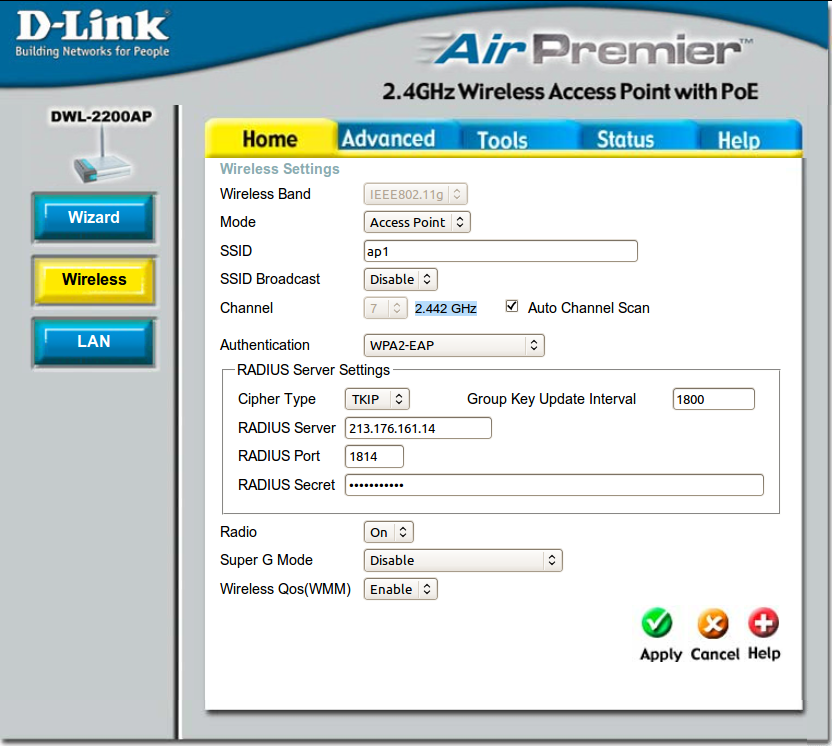Screen dimensions: 832x746
Task: Open the Cipher Type TKIP dropdown
Action: pyautogui.click(x=377, y=399)
